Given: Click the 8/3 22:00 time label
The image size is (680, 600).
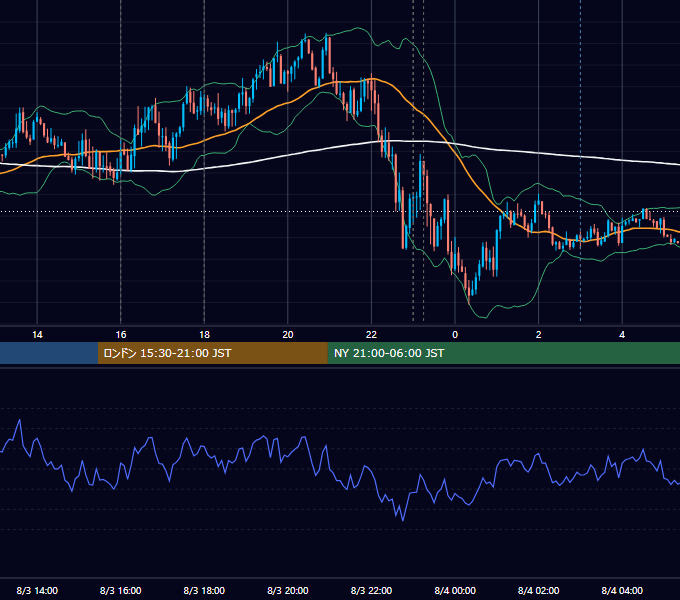Looking at the screenshot, I should click(x=371, y=590).
